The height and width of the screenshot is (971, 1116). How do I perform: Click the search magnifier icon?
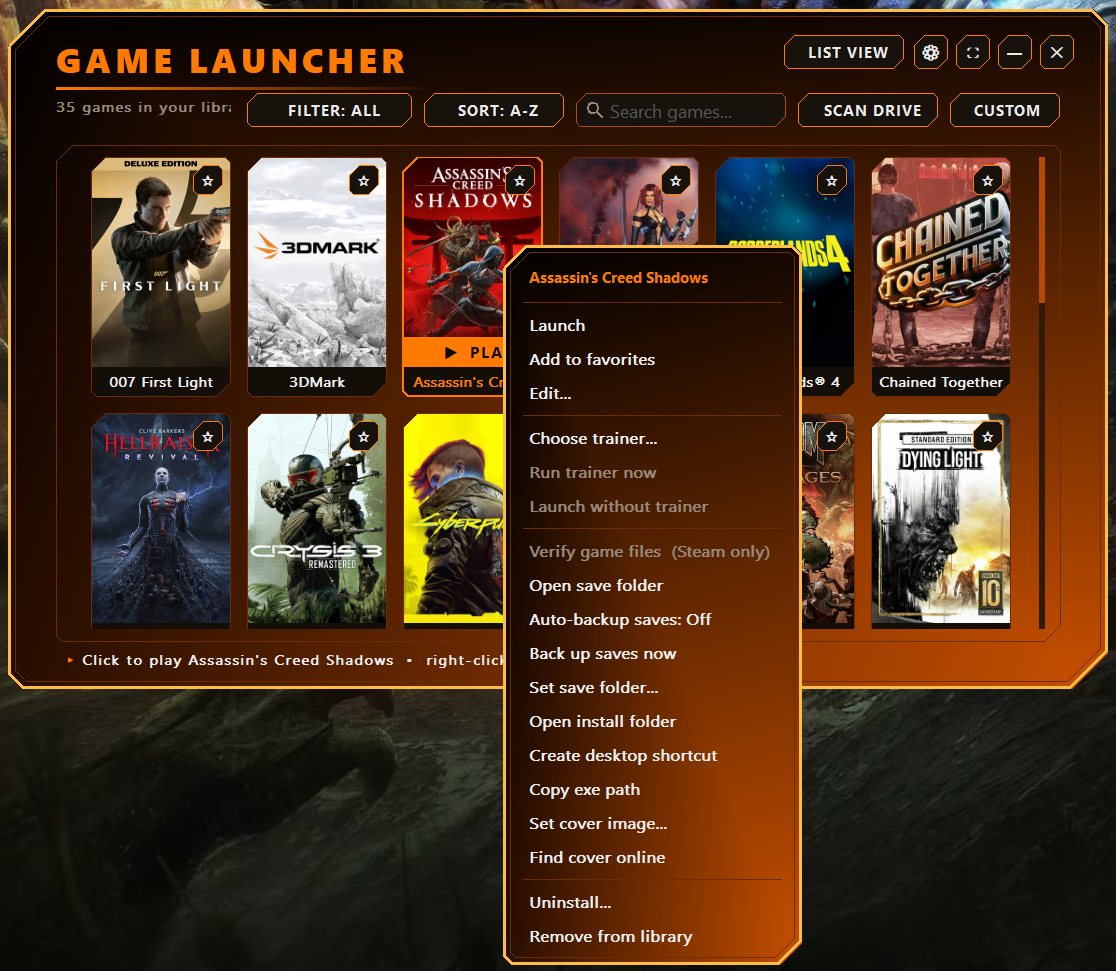pos(594,110)
